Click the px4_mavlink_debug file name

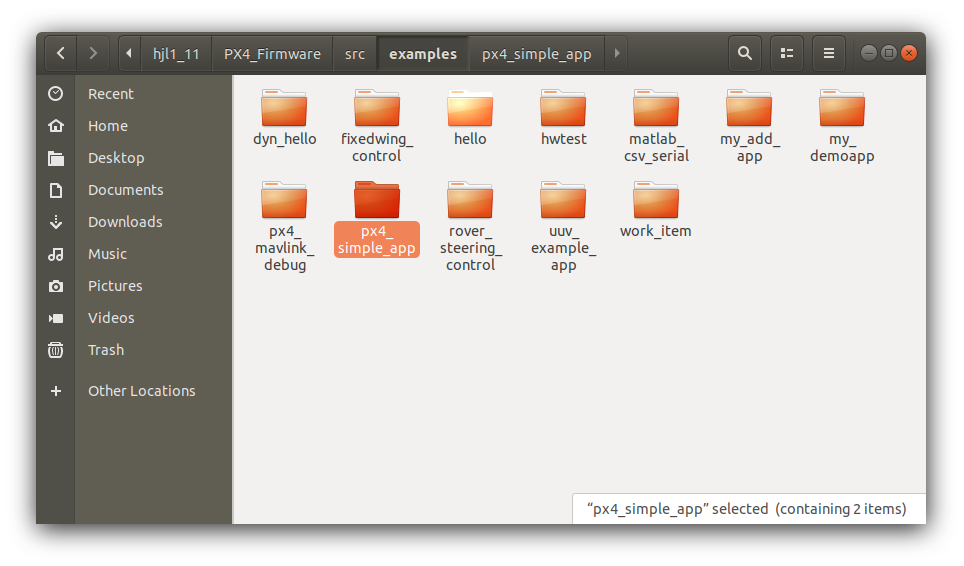click(x=285, y=248)
